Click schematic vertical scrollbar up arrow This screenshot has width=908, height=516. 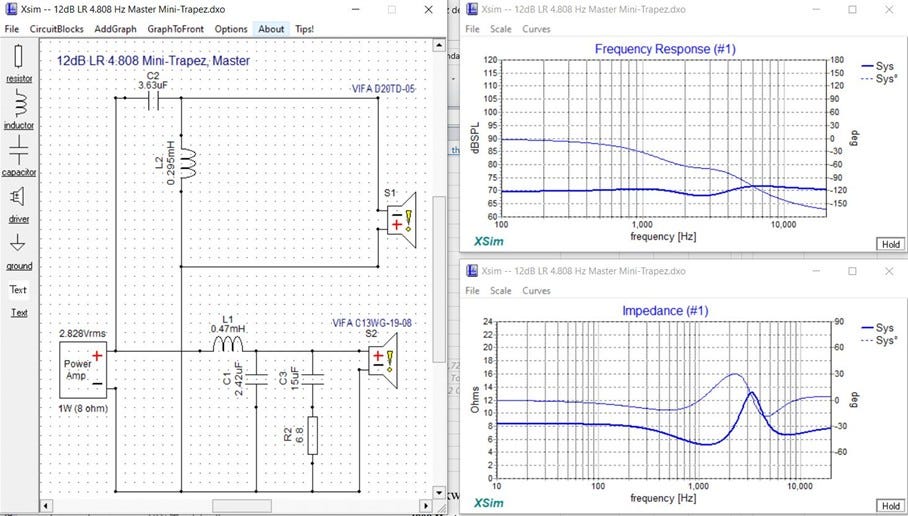439,46
